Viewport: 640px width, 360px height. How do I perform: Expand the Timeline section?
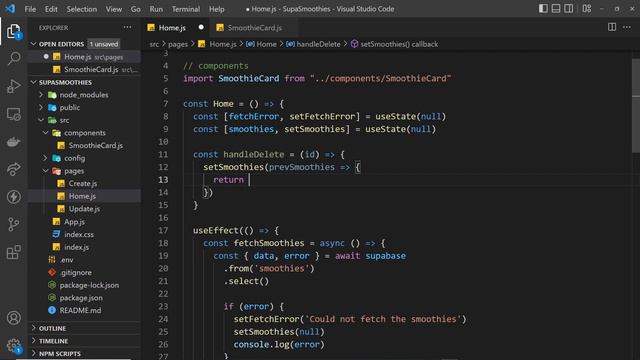tap(53, 341)
